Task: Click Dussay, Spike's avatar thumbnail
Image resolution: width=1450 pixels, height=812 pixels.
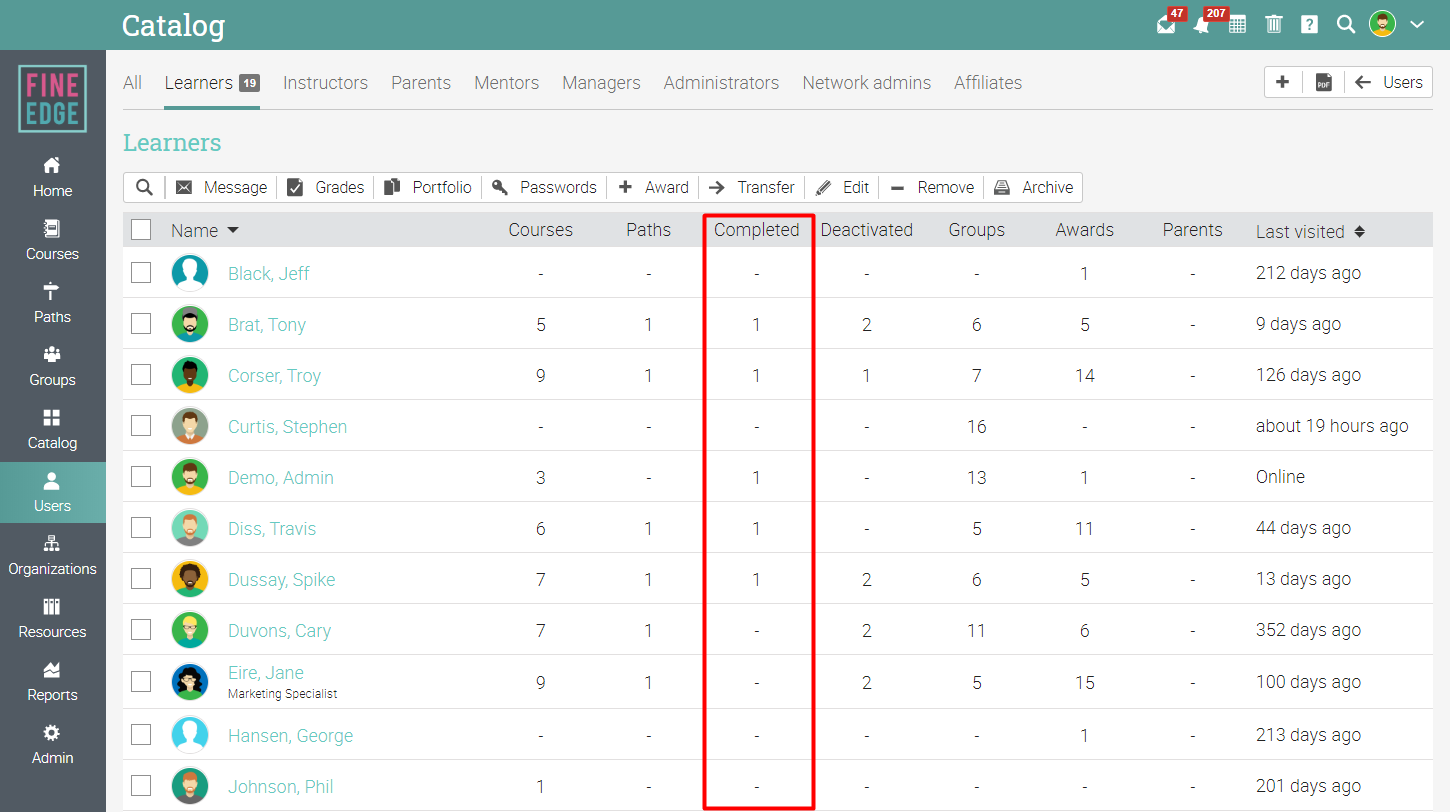Action: pyautogui.click(x=190, y=579)
